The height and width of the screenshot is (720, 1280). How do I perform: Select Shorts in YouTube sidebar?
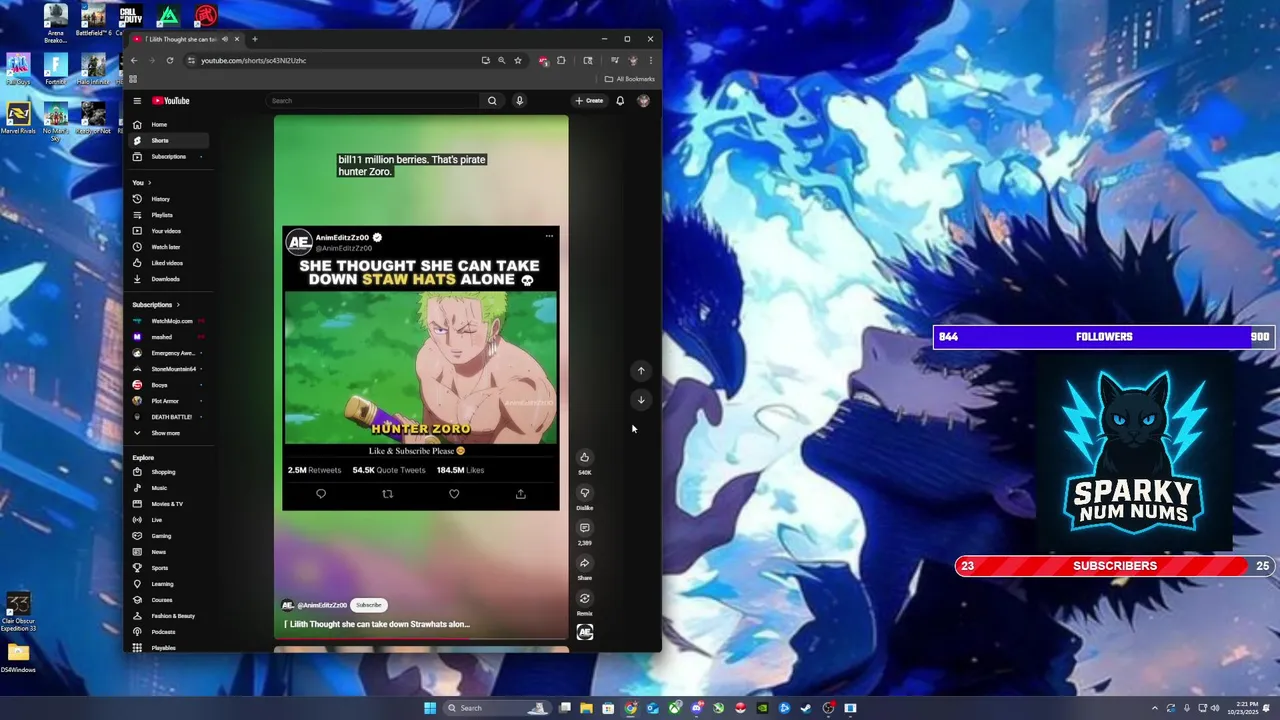click(168, 140)
